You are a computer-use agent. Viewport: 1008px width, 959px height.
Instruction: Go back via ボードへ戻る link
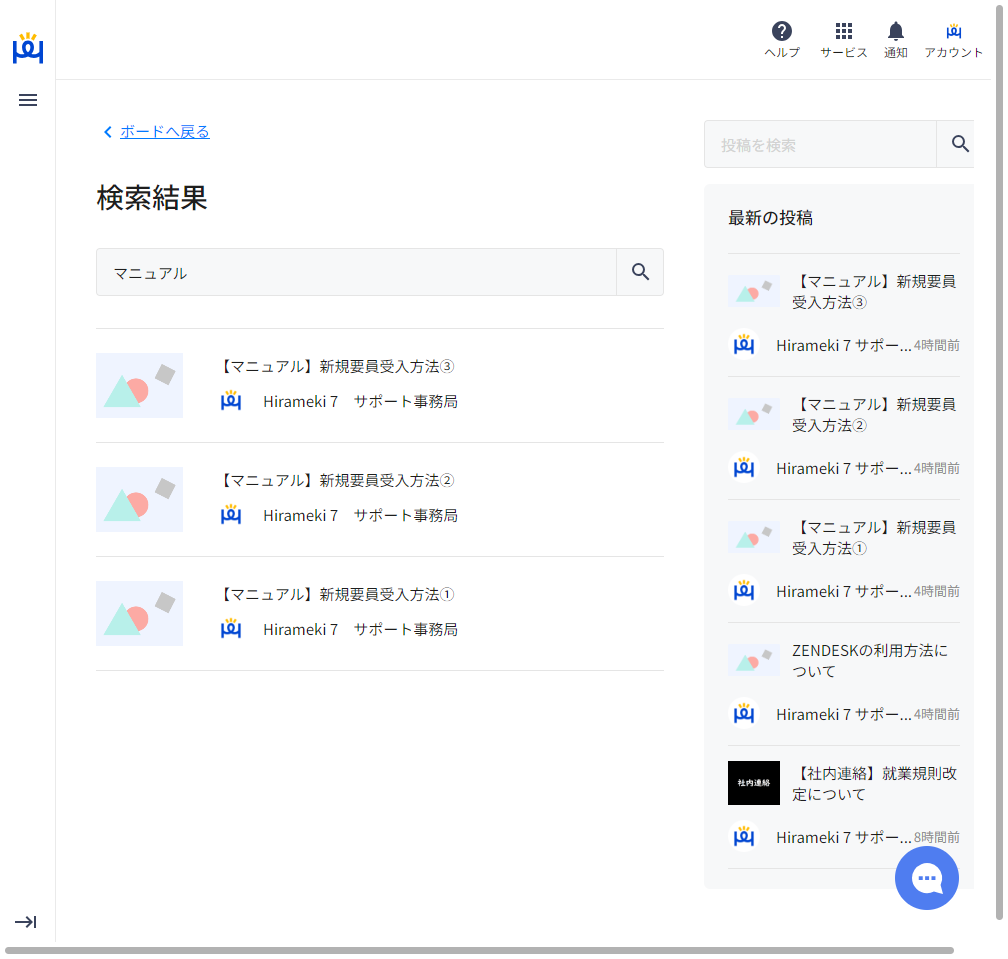(x=164, y=132)
